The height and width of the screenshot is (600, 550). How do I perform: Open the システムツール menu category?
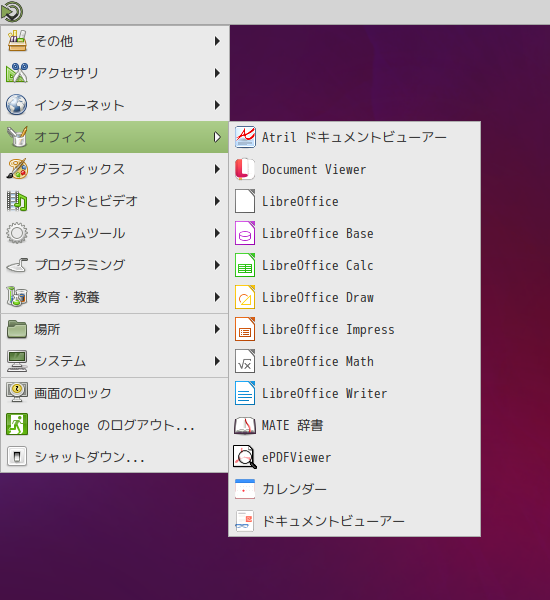[x=114, y=233]
